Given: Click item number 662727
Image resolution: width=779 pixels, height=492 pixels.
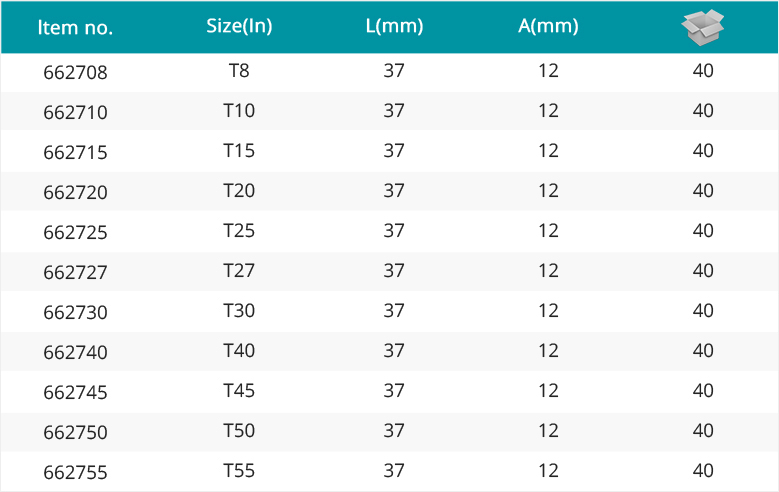Looking at the screenshot, I should pos(76,272).
